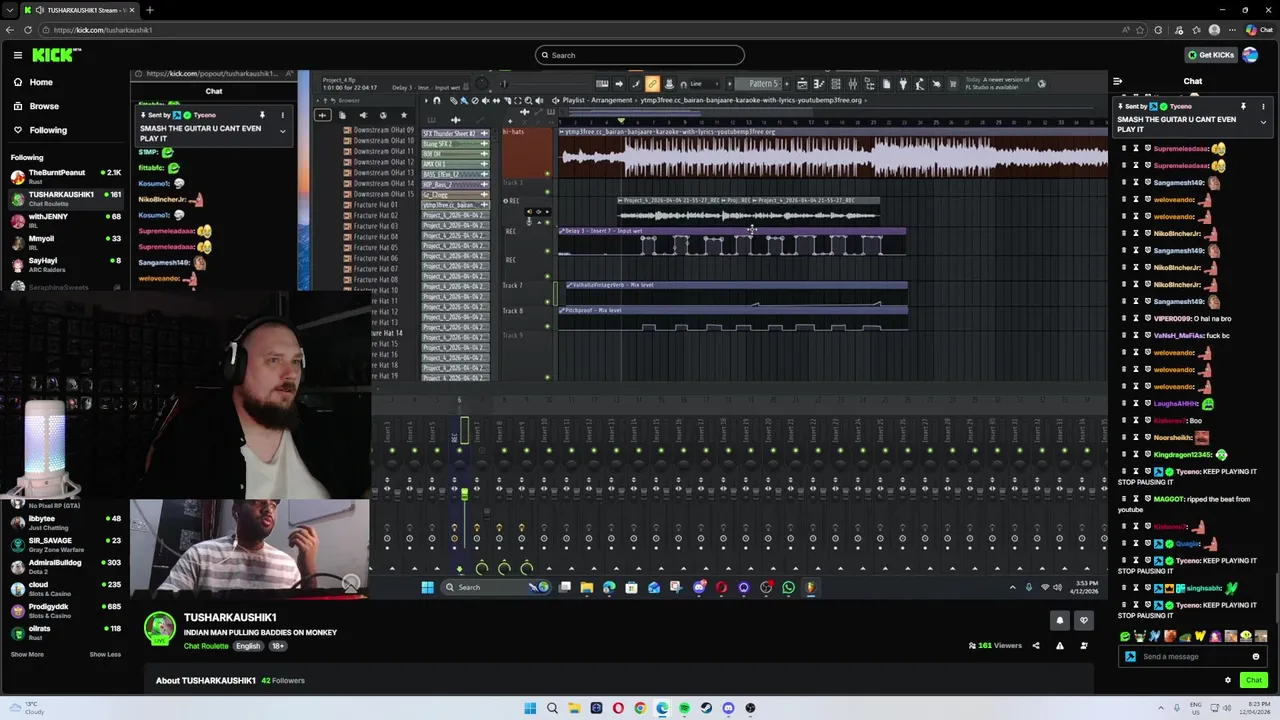Click the green Chat send button
Image resolution: width=1280 pixels, height=720 pixels.
(x=1253, y=680)
